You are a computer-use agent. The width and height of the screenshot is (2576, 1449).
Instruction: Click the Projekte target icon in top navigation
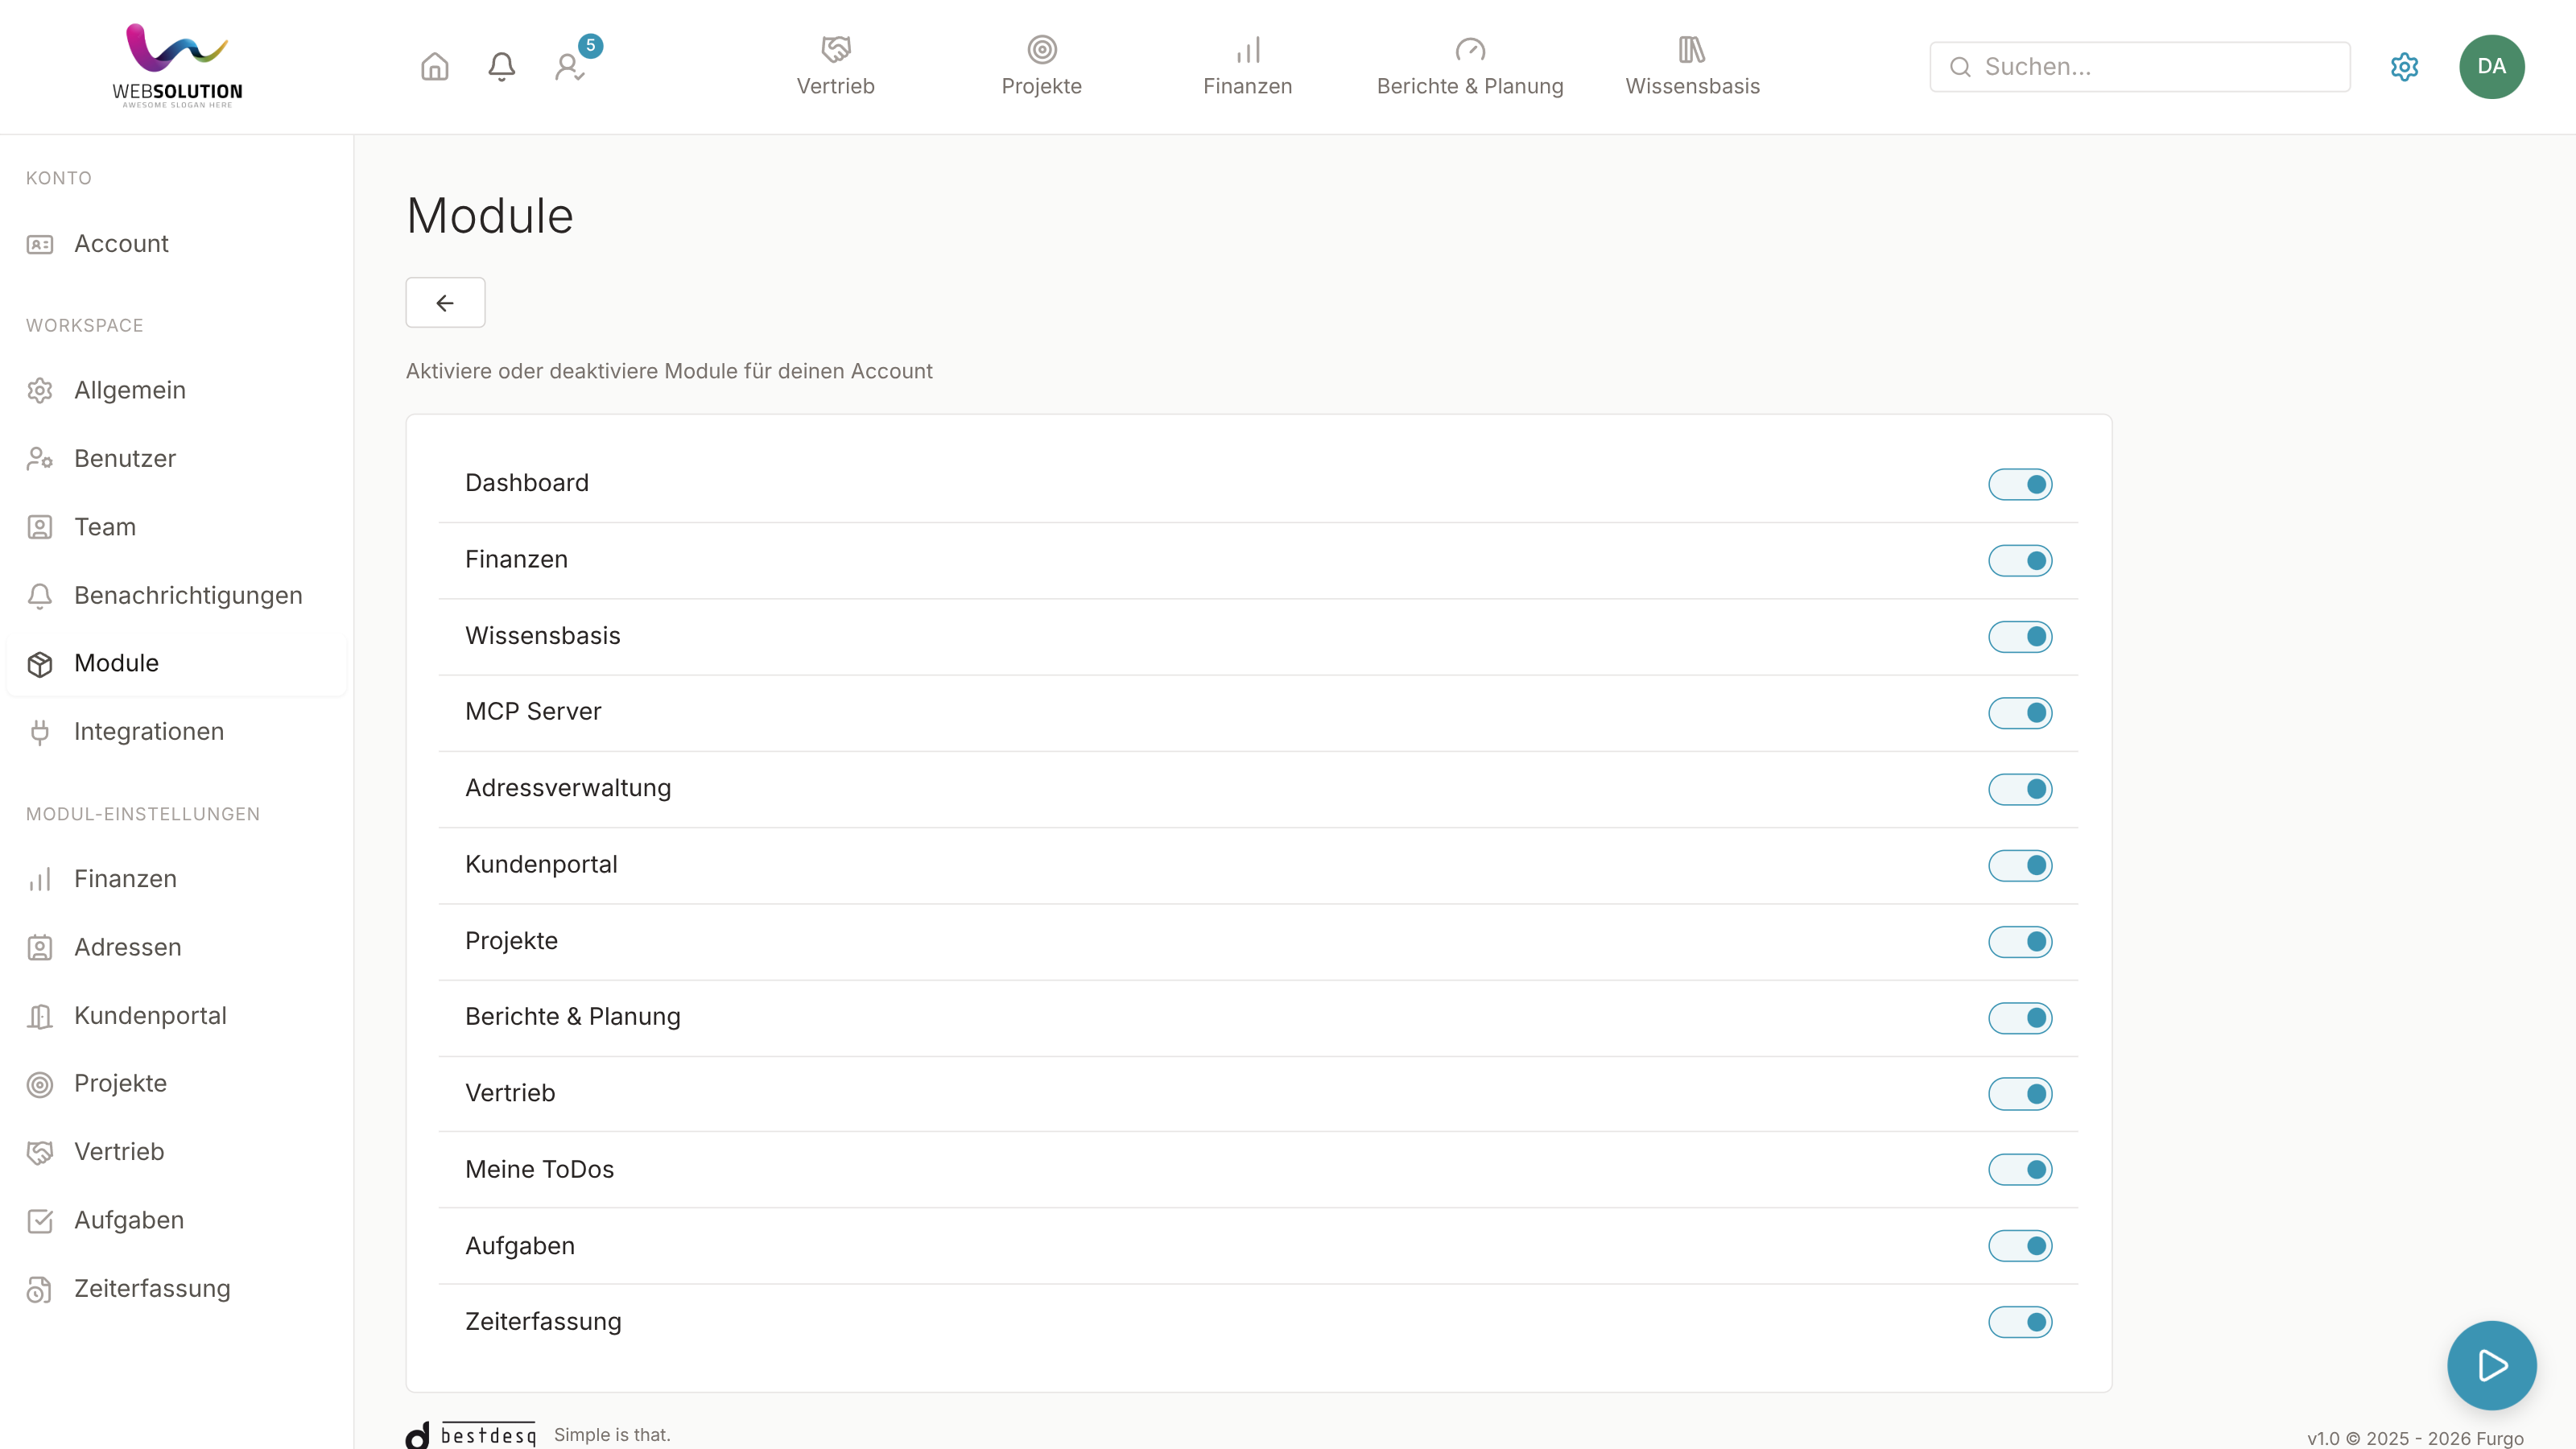tap(1041, 49)
